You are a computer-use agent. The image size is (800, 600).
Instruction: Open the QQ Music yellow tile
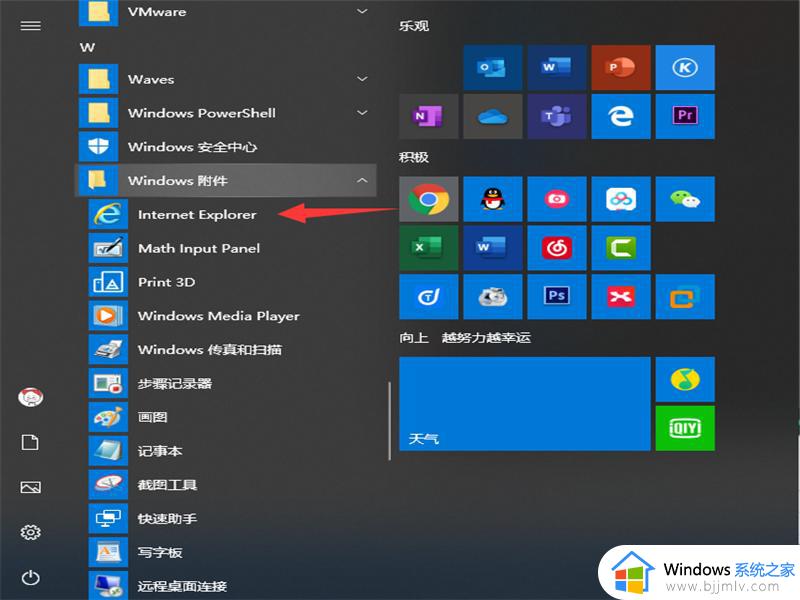point(685,379)
